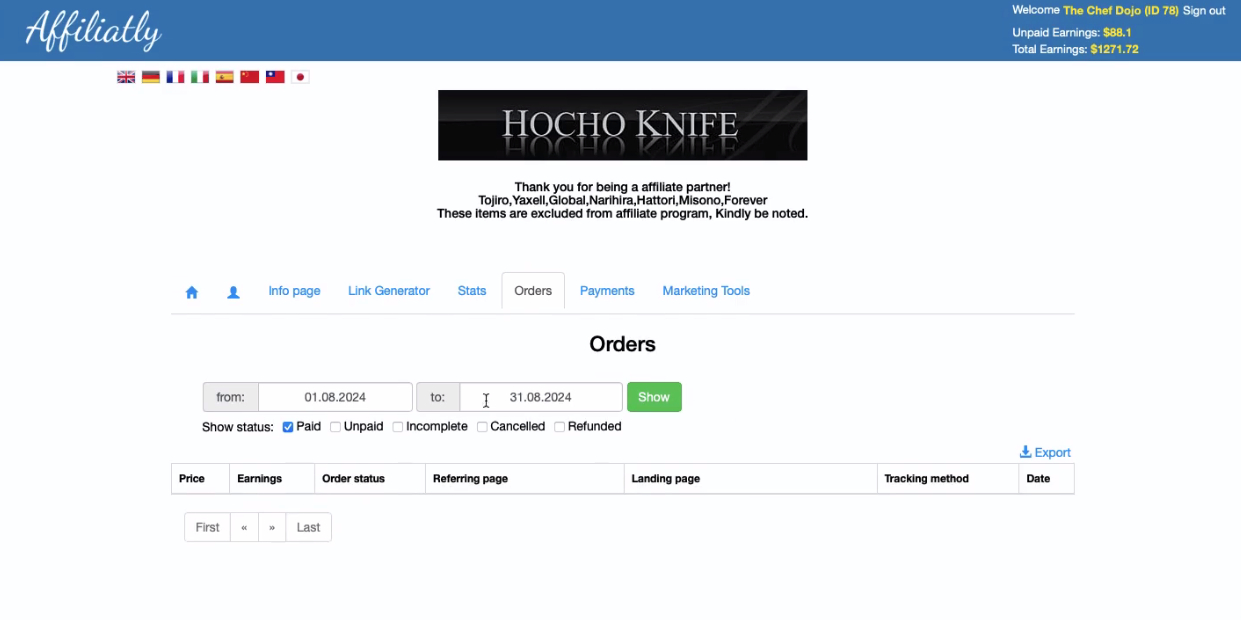Viewport: 1241px width, 620px height.
Task: Switch to the Stats tab
Action: tap(472, 291)
